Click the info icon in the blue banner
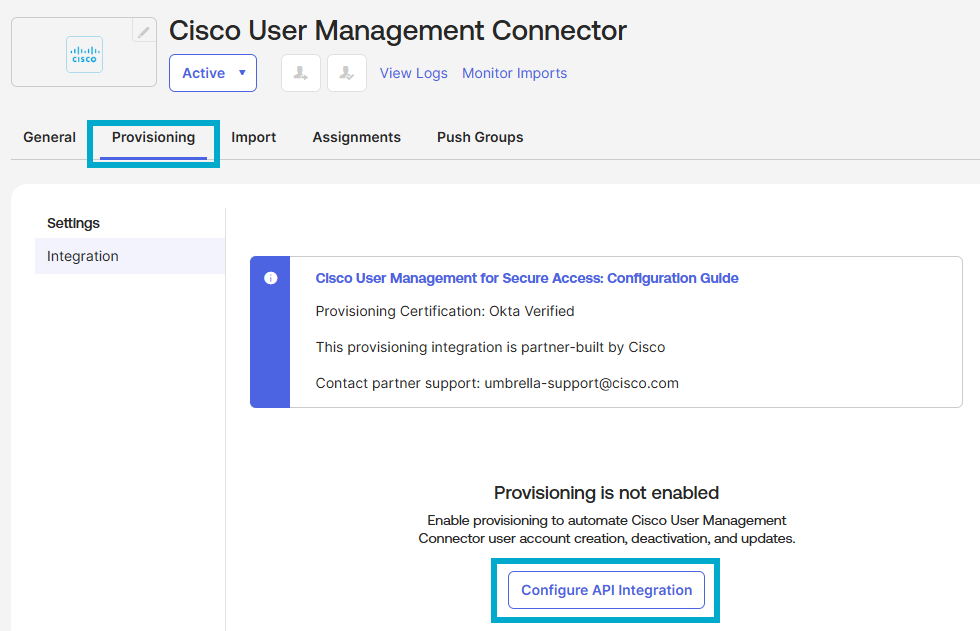This screenshot has width=980, height=631. pyautogui.click(x=271, y=278)
